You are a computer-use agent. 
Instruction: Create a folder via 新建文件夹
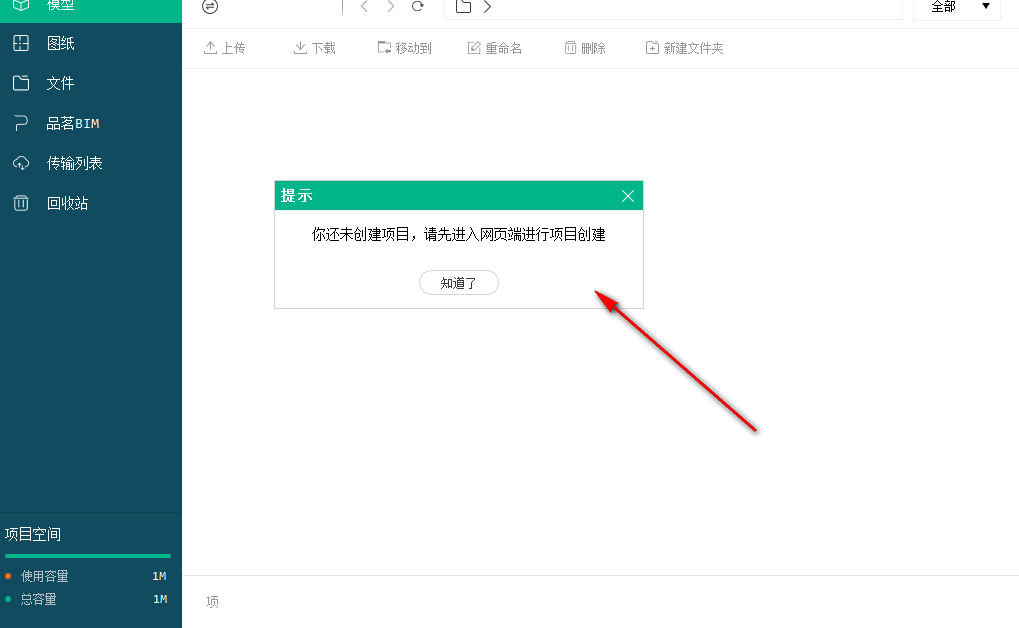(x=684, y=47)
